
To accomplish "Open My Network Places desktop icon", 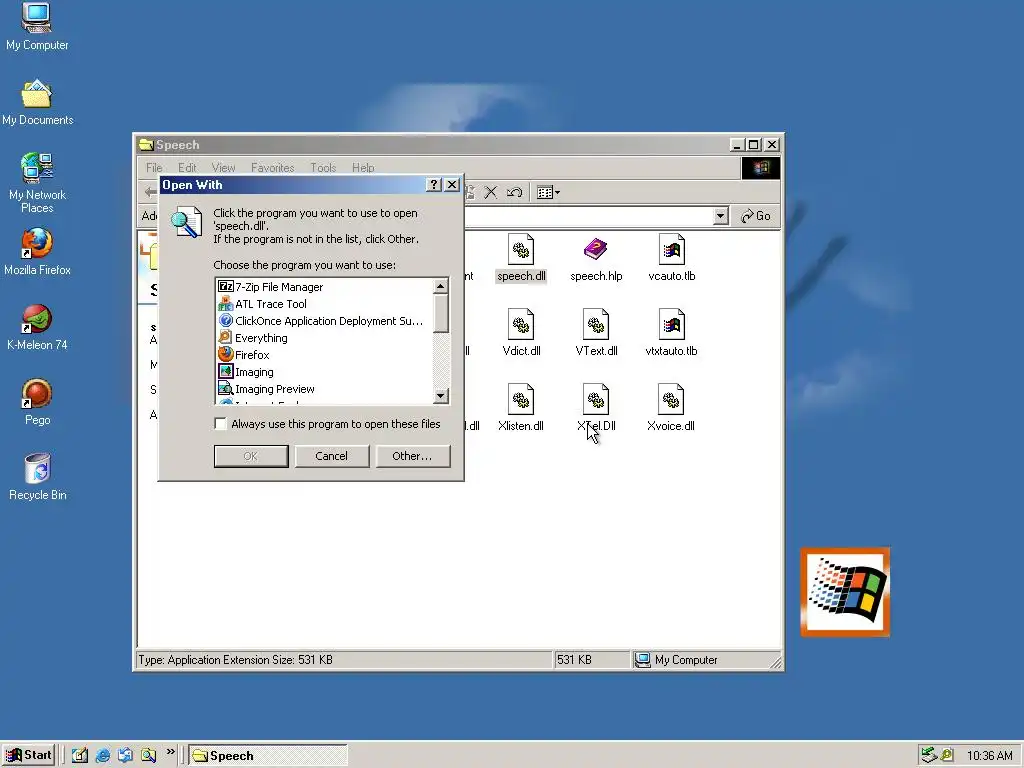I will tap(37, 183).
